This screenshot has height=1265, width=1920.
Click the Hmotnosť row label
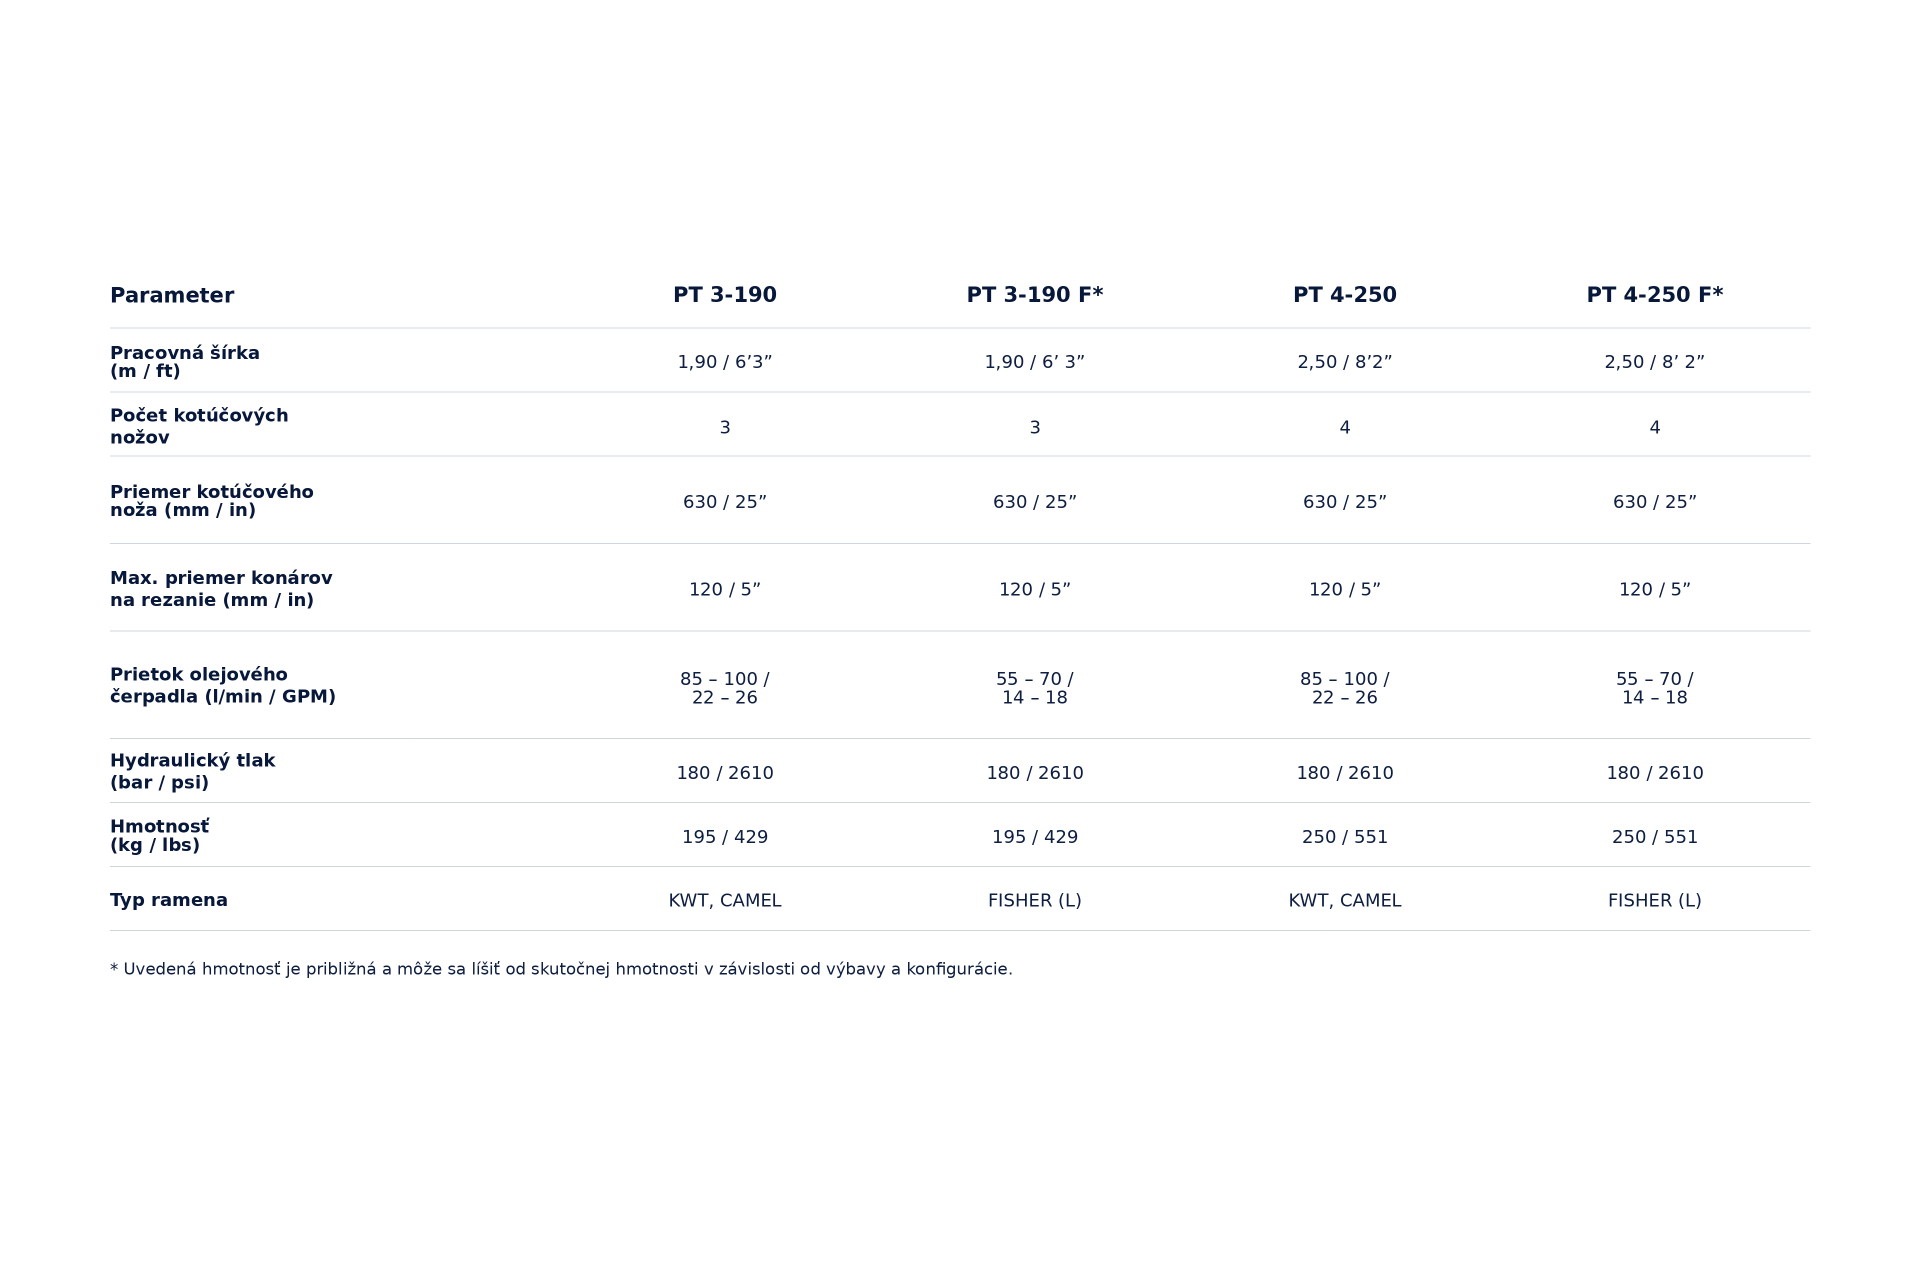point(160,836)
